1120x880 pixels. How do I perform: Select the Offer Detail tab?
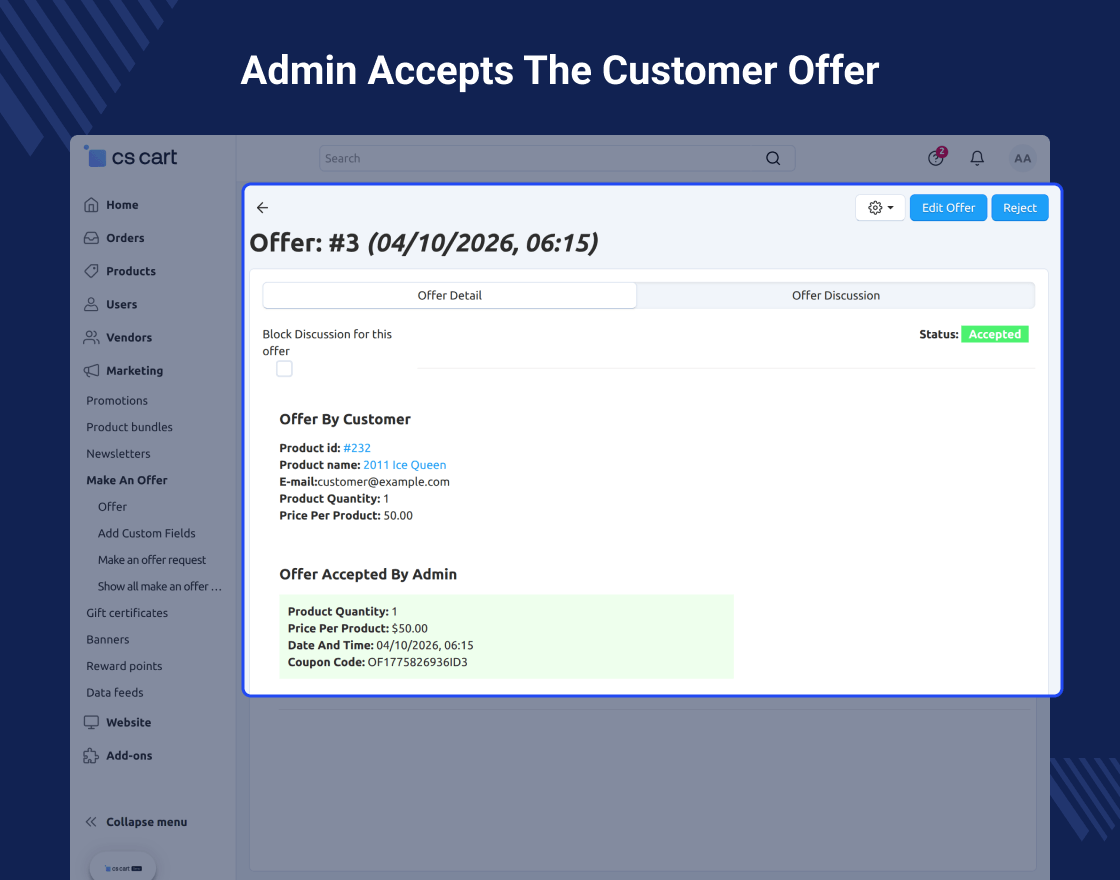(x=449, y=296)
